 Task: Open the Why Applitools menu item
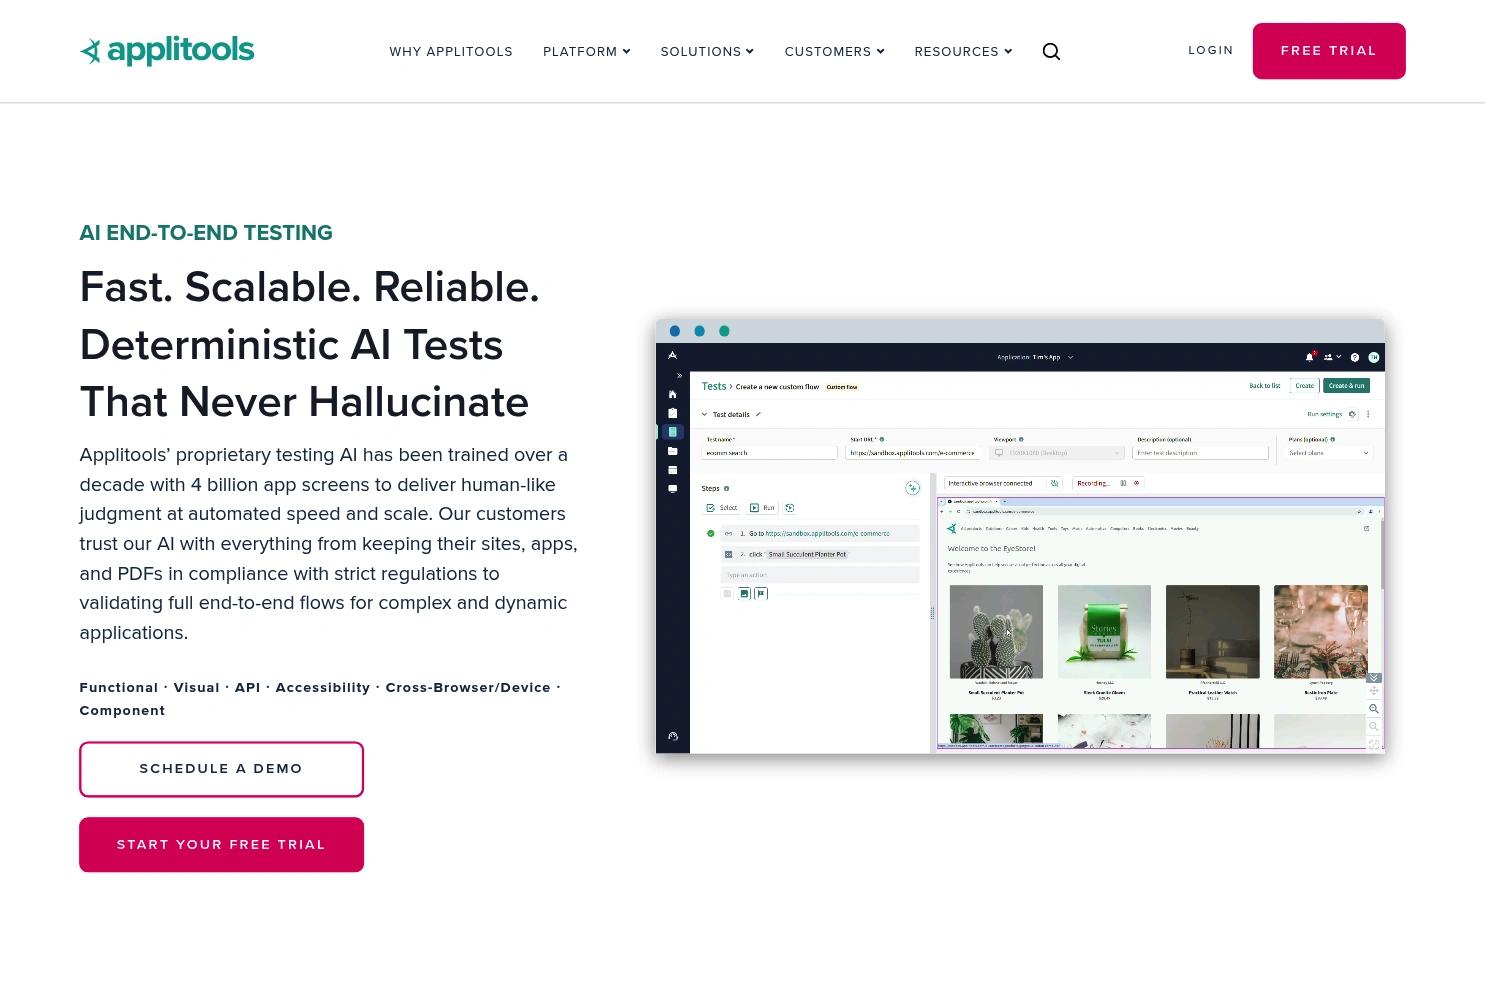point(451,52)
